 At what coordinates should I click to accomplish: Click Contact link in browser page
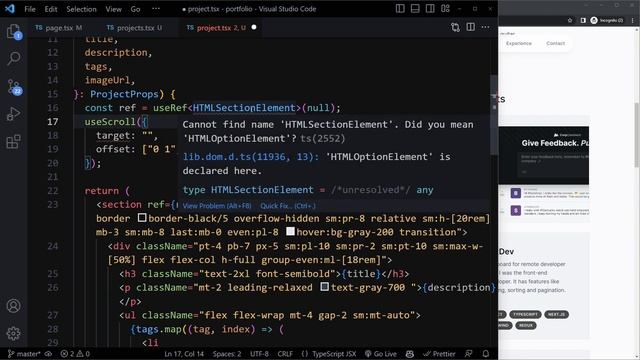pos(556,43)
